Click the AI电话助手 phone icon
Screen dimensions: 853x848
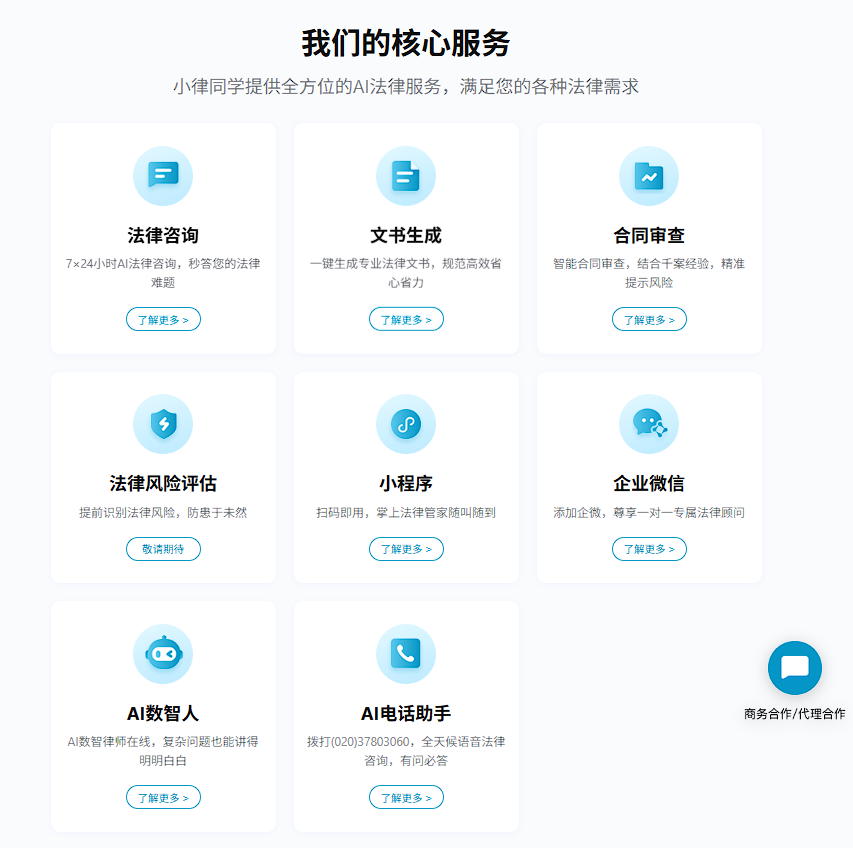pos(406,654)
